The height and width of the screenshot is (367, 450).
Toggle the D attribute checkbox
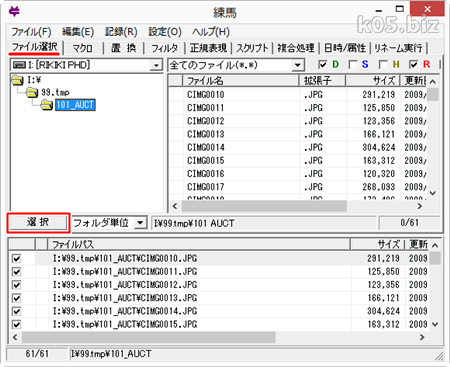coord(322,64)
